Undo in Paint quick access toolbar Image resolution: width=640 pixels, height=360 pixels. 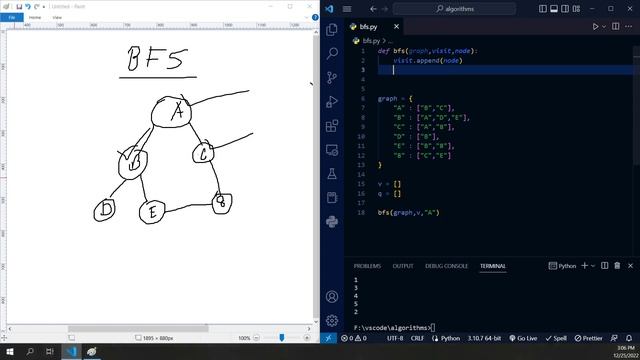[28, 7]
